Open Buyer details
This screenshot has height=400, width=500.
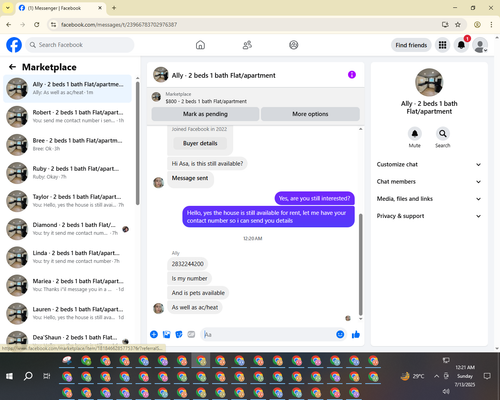pyautogui.click(x=200, y=143)
